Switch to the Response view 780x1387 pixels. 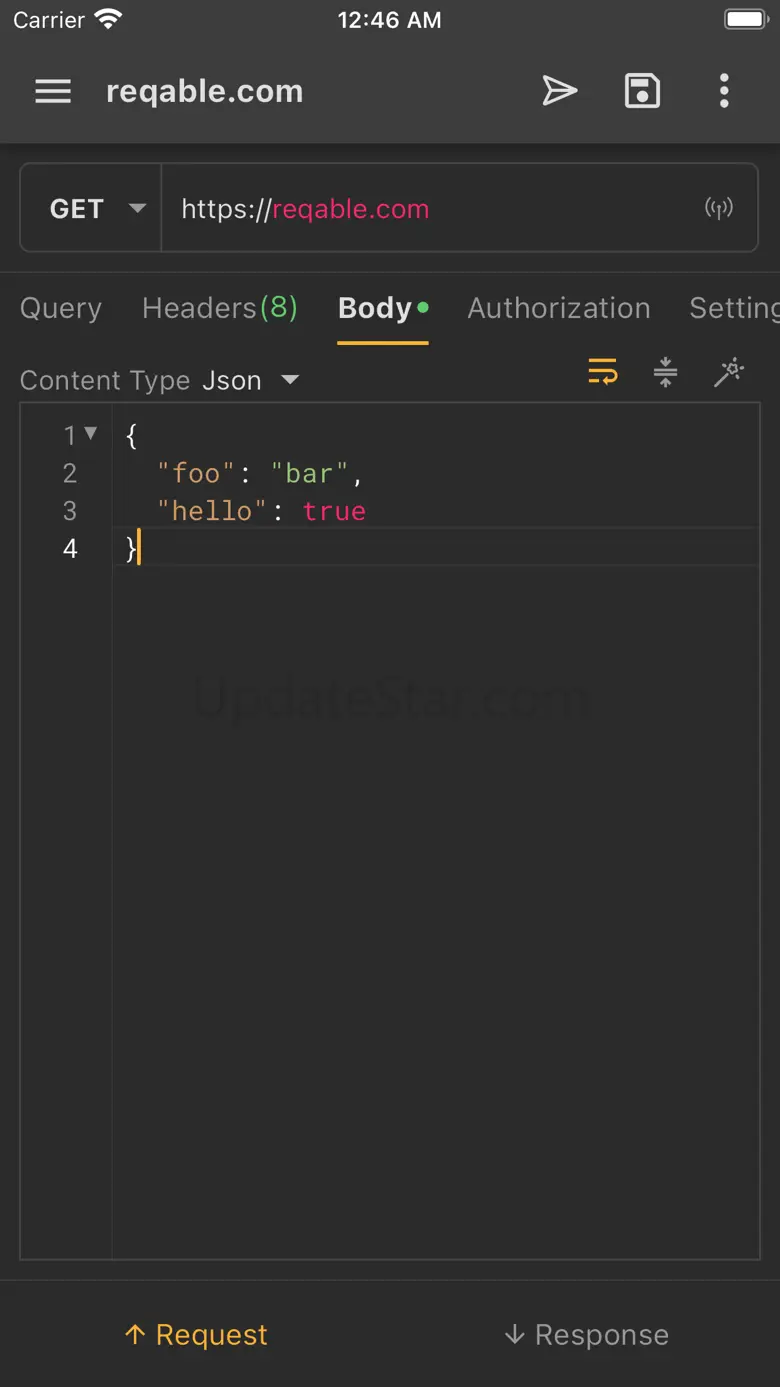point(586,1334)
